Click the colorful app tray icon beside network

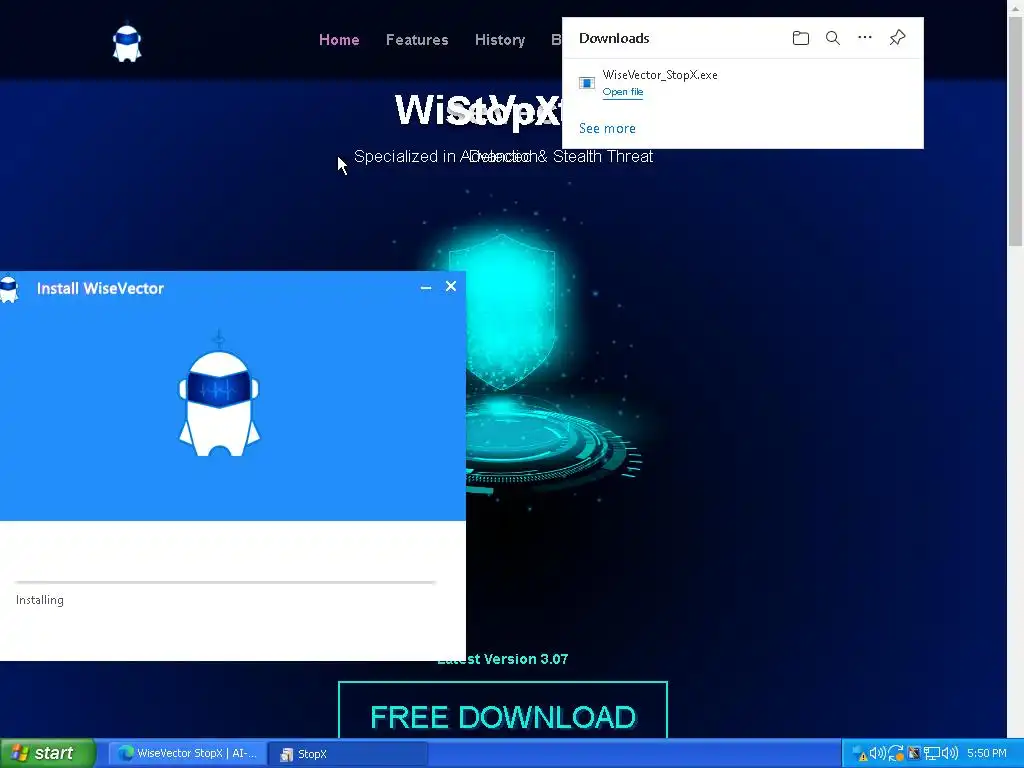point(914,754)
